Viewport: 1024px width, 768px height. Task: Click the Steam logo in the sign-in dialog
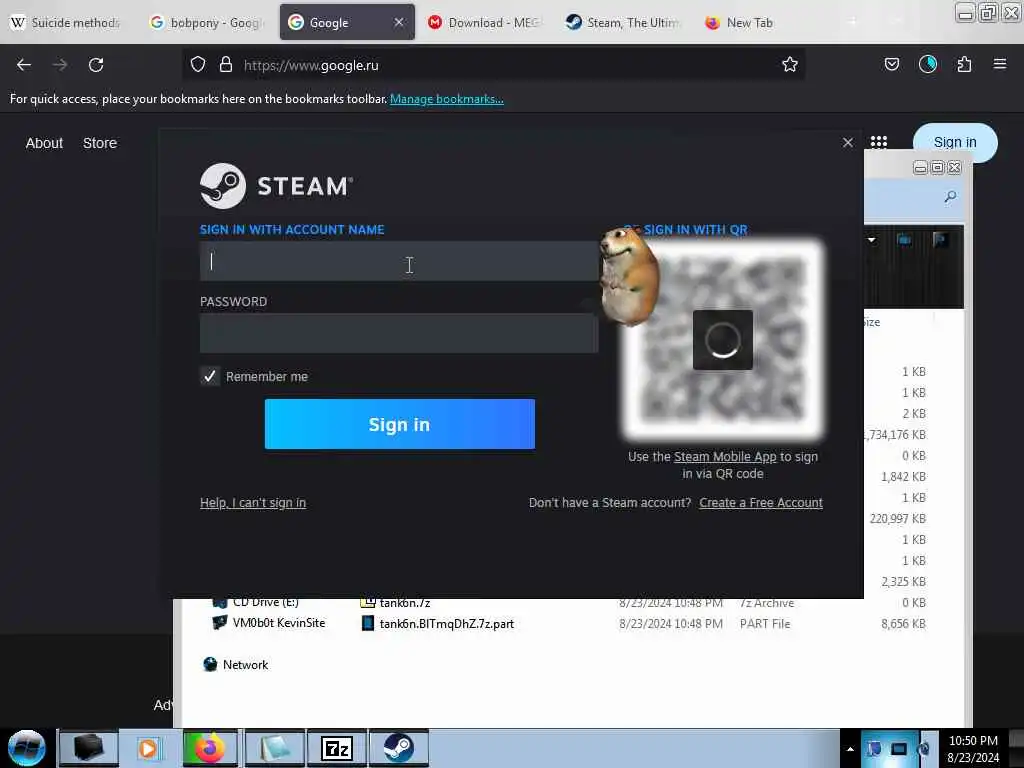[276, 186]
